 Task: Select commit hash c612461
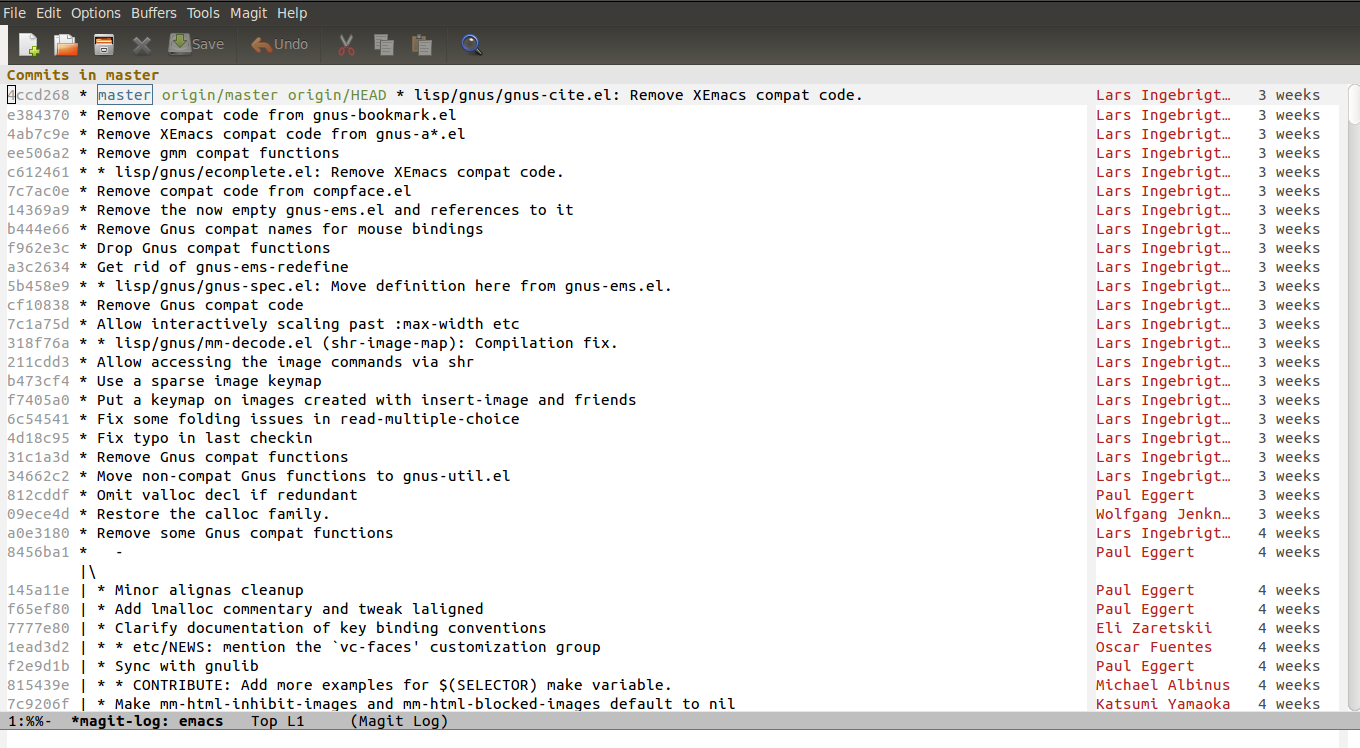pyautogui.click(x=39, y=172)
